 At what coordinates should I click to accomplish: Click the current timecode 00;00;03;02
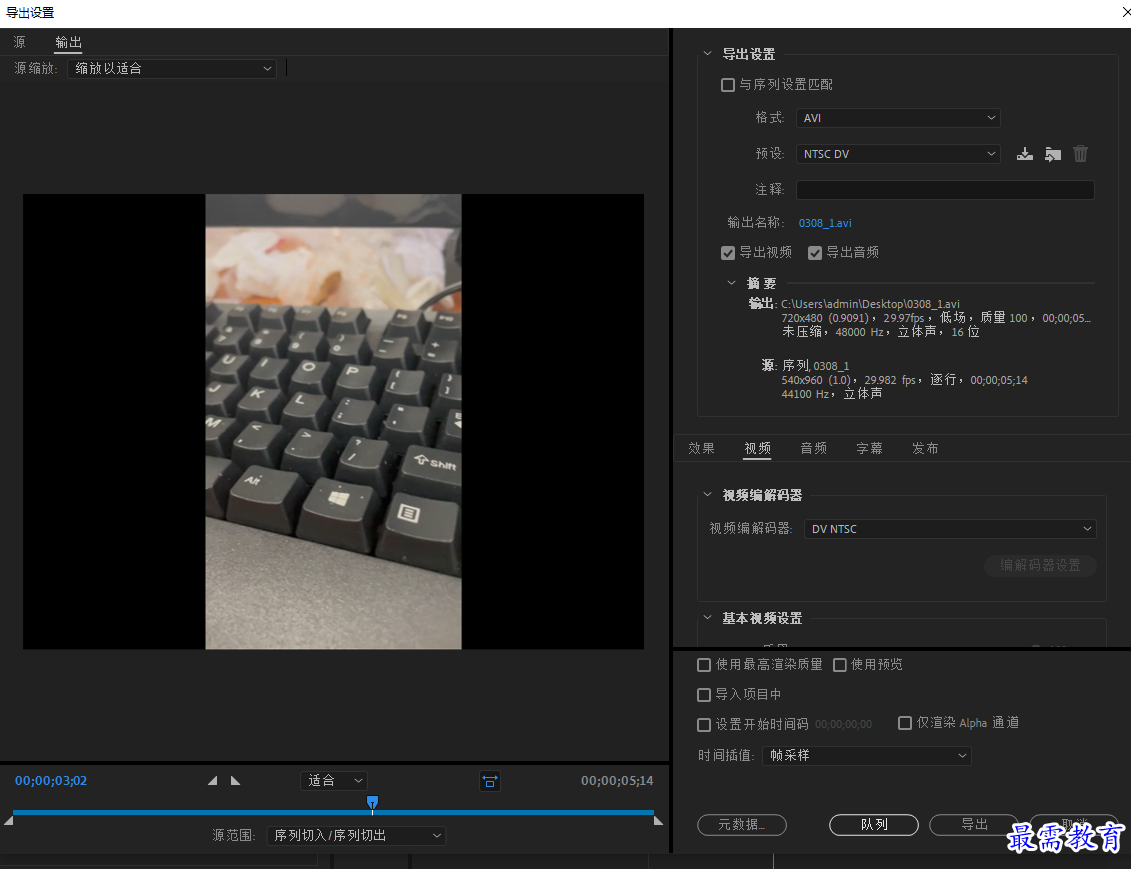coord(50,780)
